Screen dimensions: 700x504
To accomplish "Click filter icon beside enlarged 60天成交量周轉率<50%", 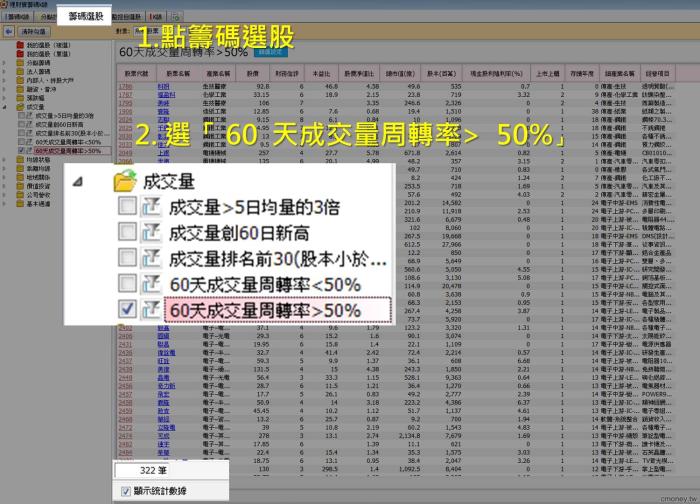I will [x=151, y=284].
